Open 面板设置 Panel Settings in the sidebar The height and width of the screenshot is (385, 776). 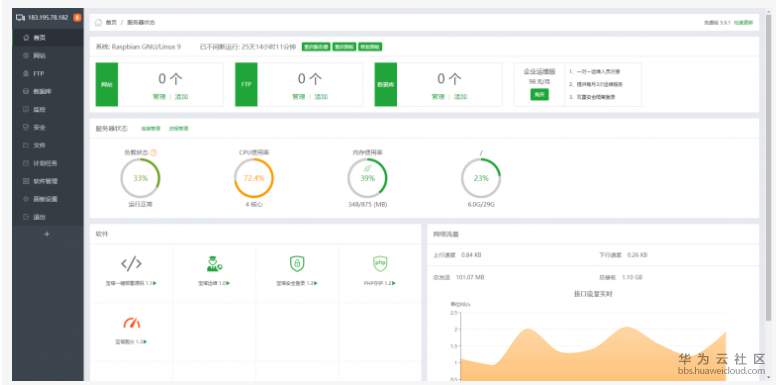48,199
